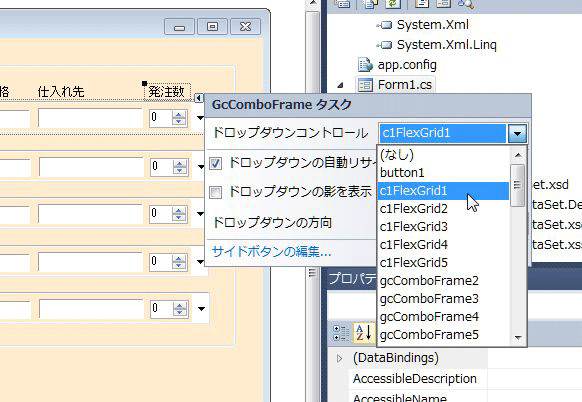The height and width of the screenshot is (402, 582).
Task: Open third row's combo frame dropdown arrow
Action: pos(200,214)
